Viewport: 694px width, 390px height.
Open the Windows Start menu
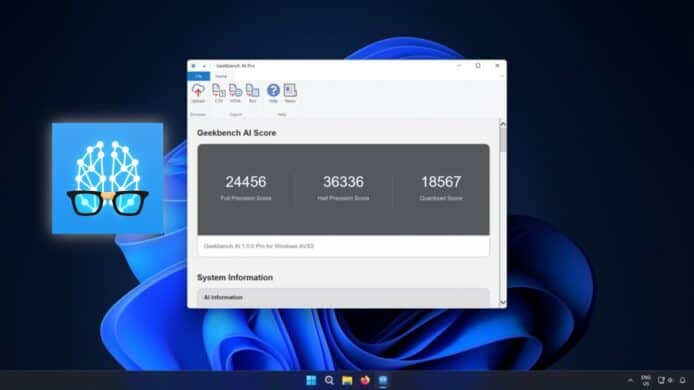coord(311,380)
